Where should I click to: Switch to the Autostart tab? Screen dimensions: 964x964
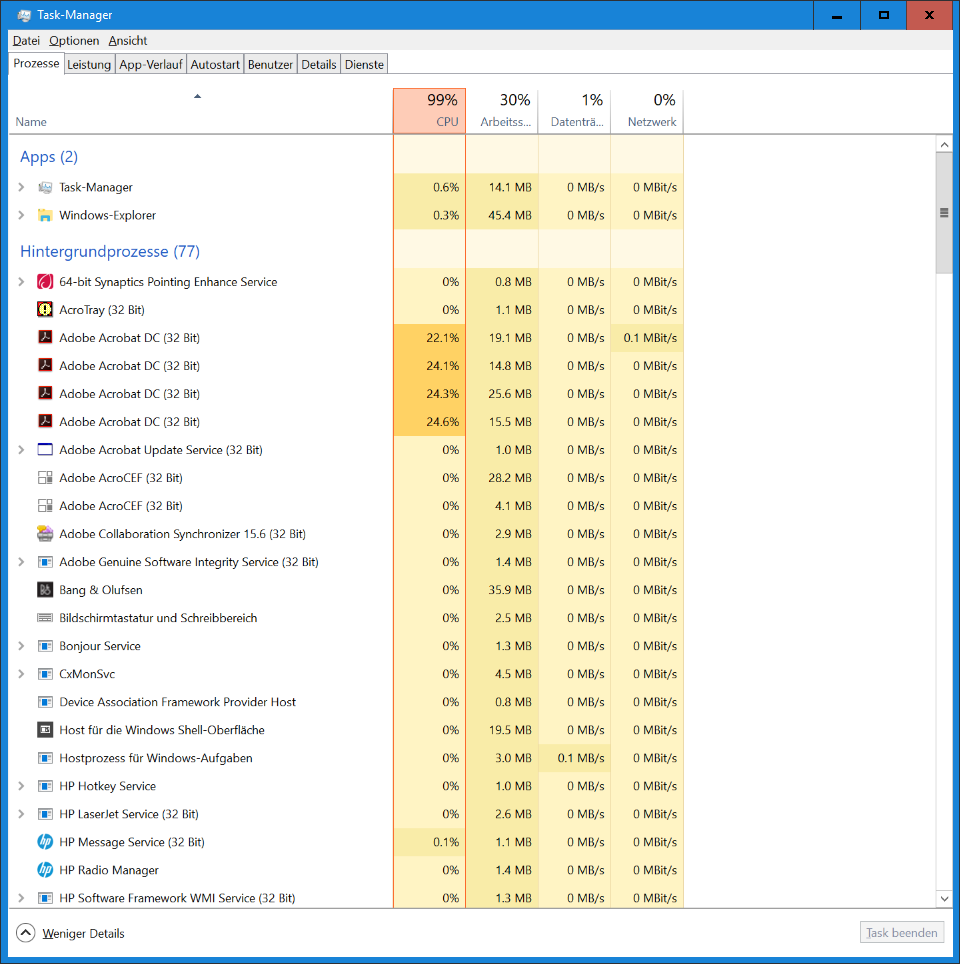215,65
